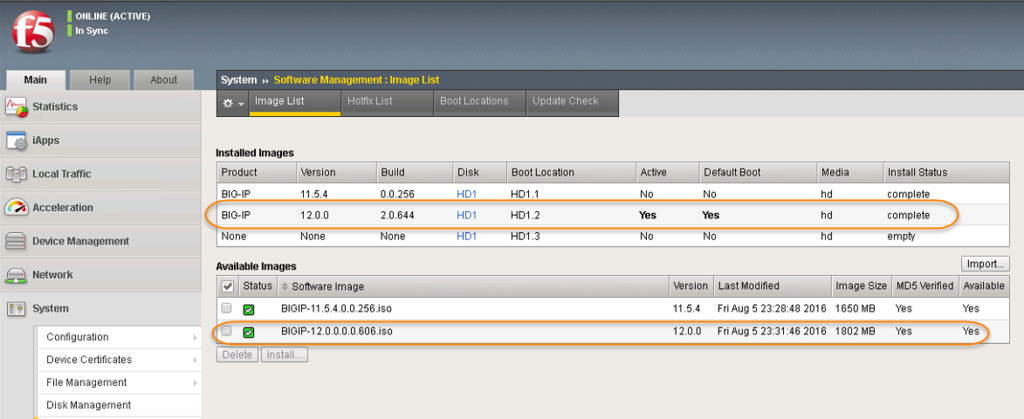
Task: Open Device Certificates under System
Action: pos(118,360)
